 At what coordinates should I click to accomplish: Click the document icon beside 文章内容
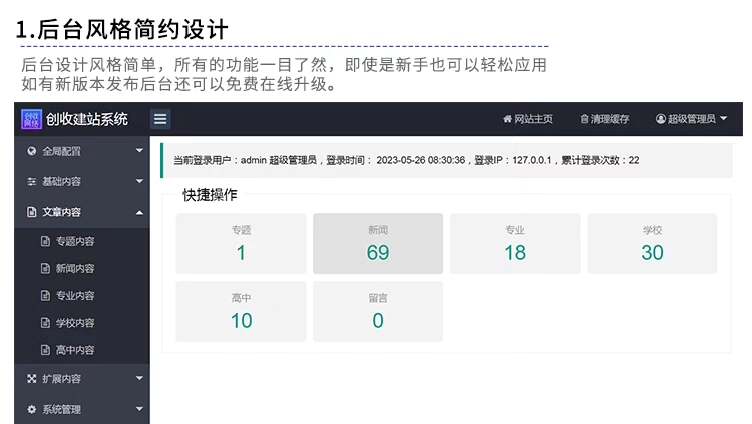tap(32, 212)
